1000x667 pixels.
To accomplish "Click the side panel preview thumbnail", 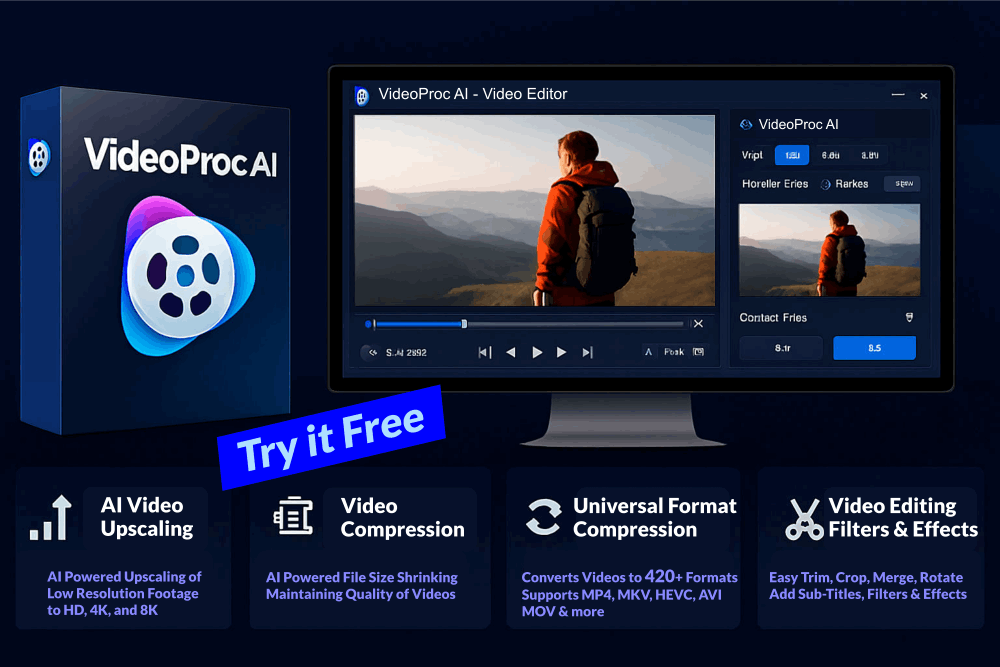I will click(x=829, y=250).
